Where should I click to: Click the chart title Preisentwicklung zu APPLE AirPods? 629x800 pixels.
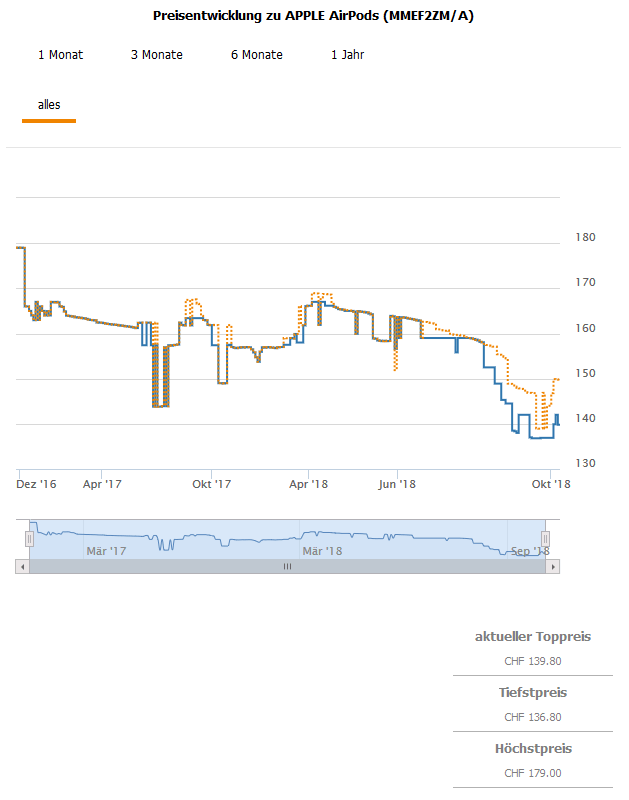314,17
